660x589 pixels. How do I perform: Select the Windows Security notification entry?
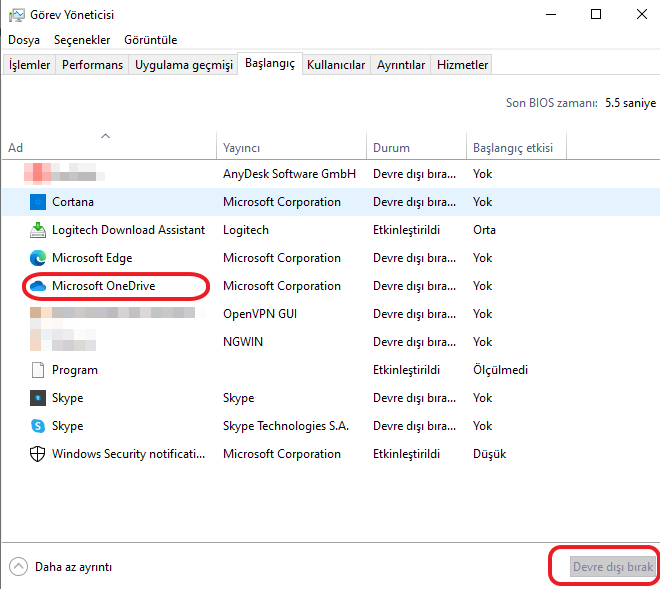click(x=128, y=454)
